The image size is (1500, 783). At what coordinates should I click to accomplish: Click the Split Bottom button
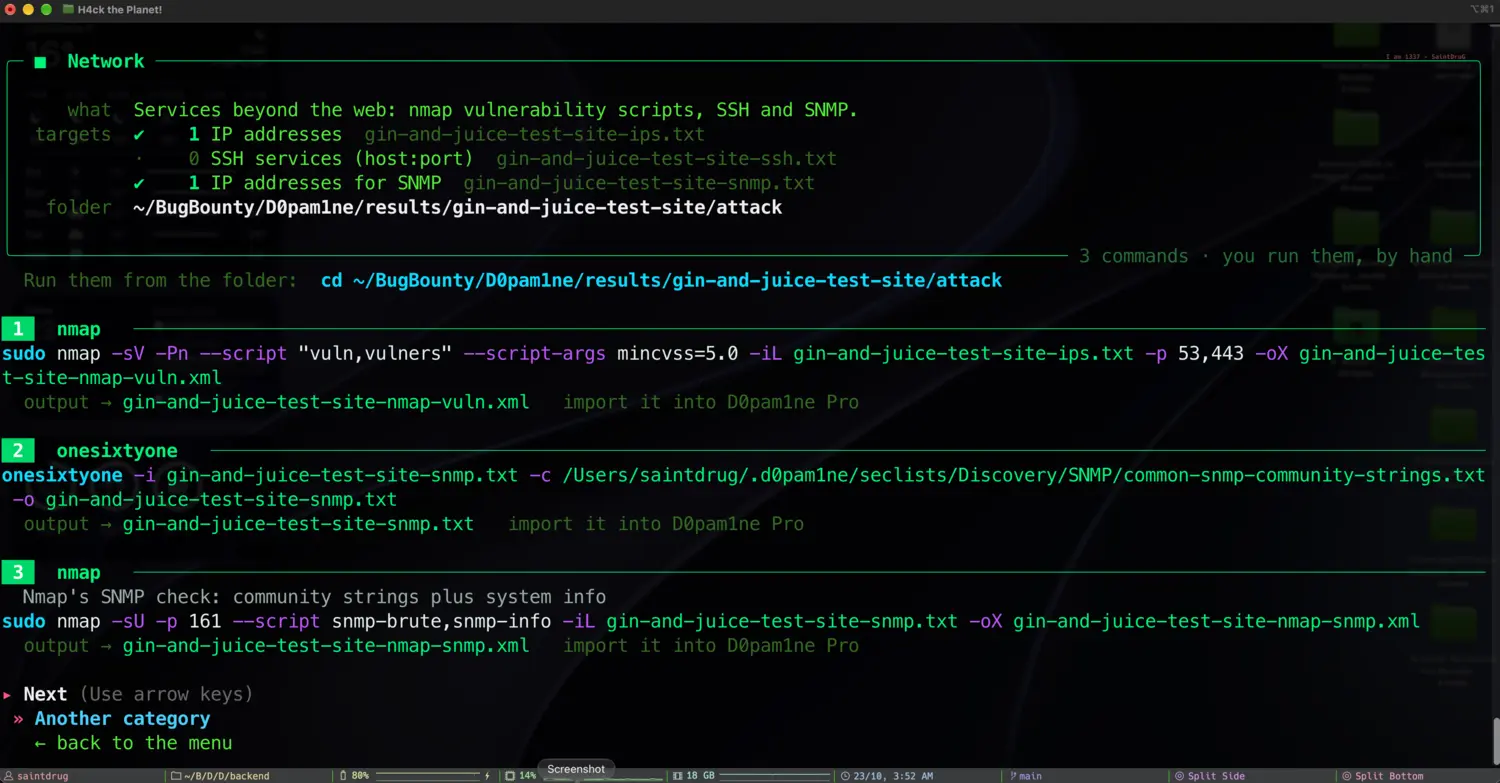coord(1383,776)
